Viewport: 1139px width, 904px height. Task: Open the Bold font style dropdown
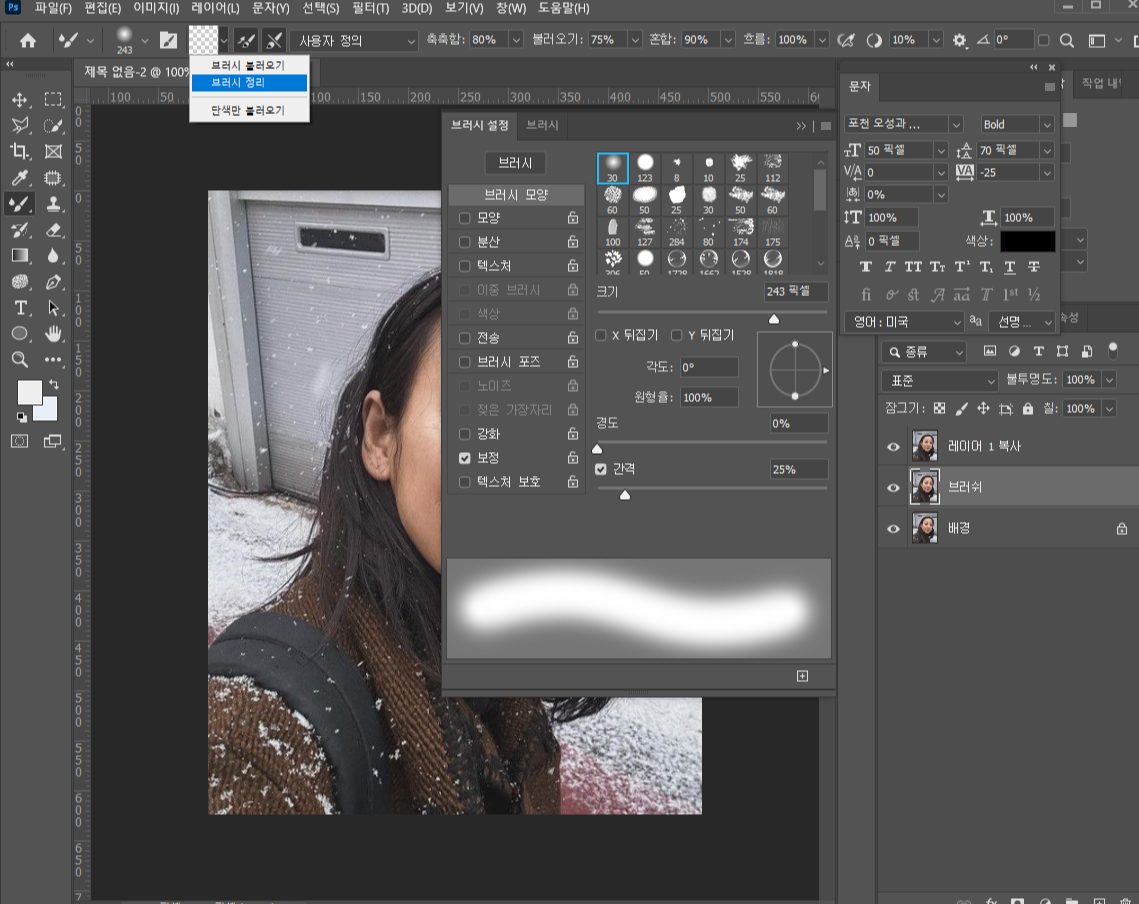(x=1016, y=124)
